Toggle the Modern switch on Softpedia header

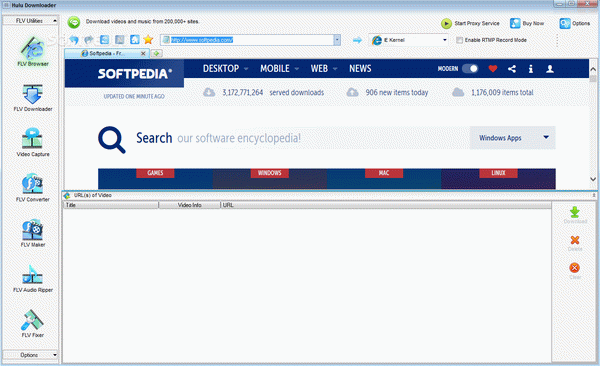(x=470, y=69)
